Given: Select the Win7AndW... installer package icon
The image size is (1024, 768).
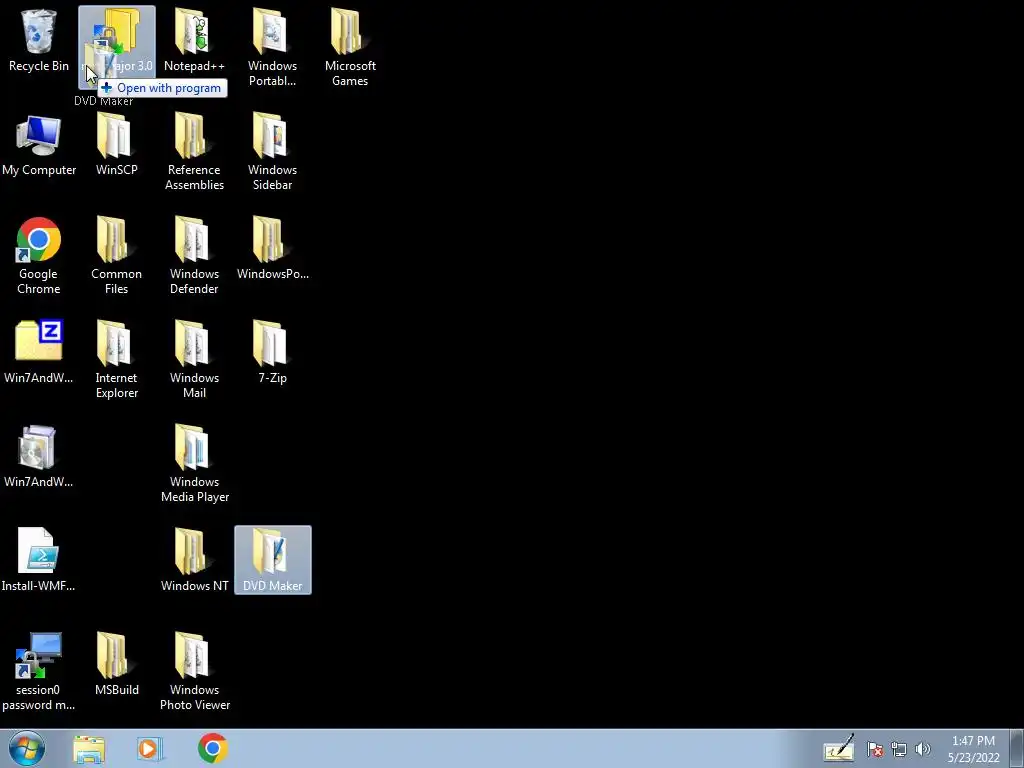Looking at the screenshot, I should [39, 457].
